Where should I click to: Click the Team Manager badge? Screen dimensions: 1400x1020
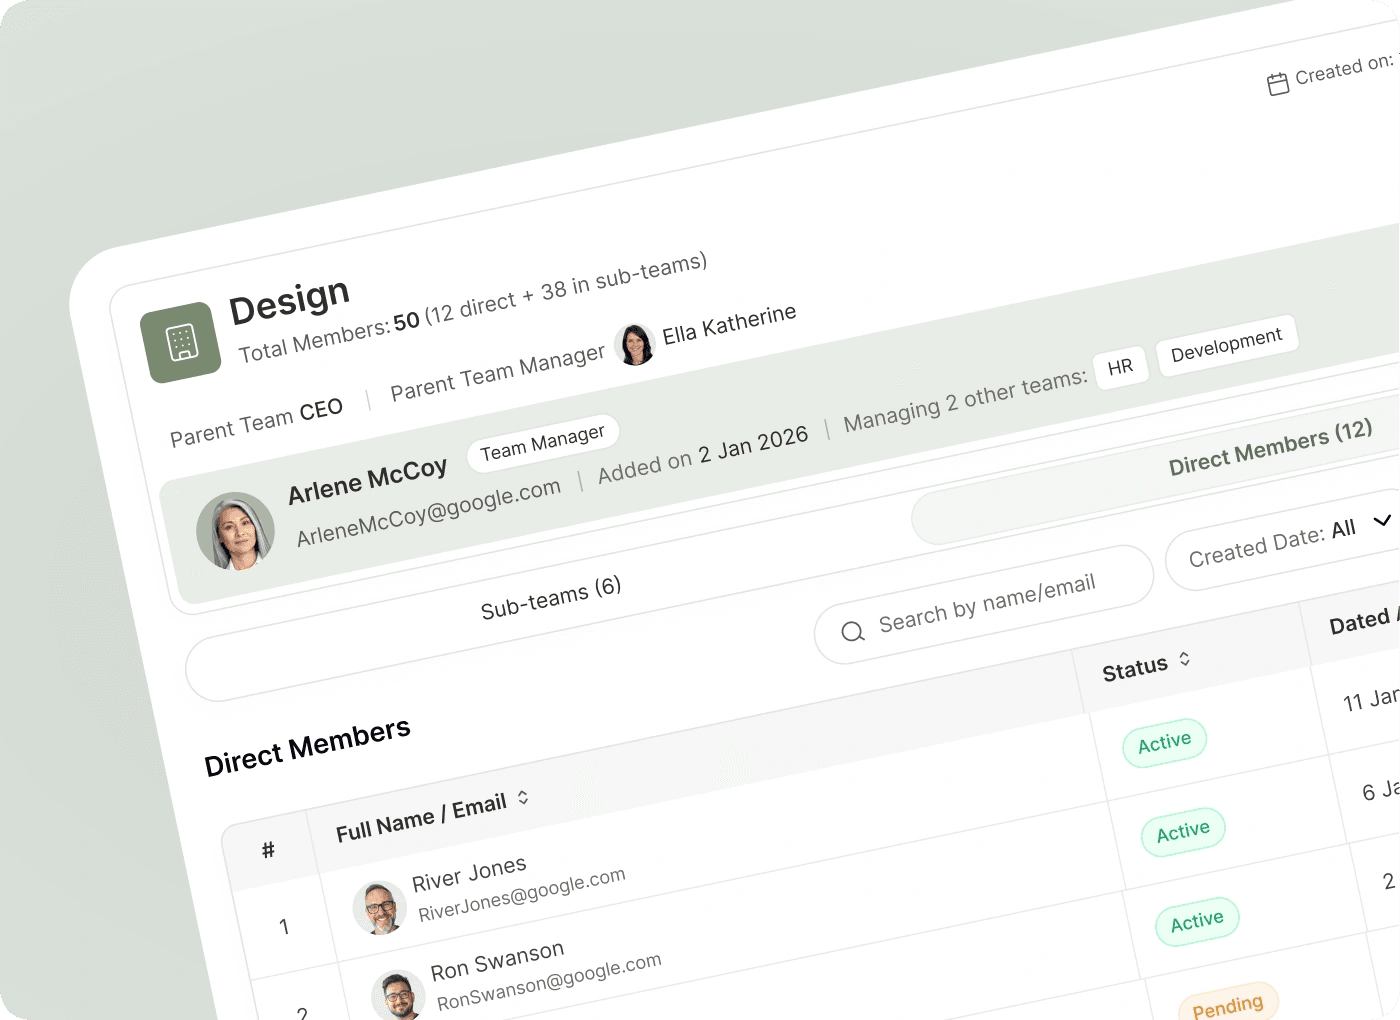coord(543,442)
